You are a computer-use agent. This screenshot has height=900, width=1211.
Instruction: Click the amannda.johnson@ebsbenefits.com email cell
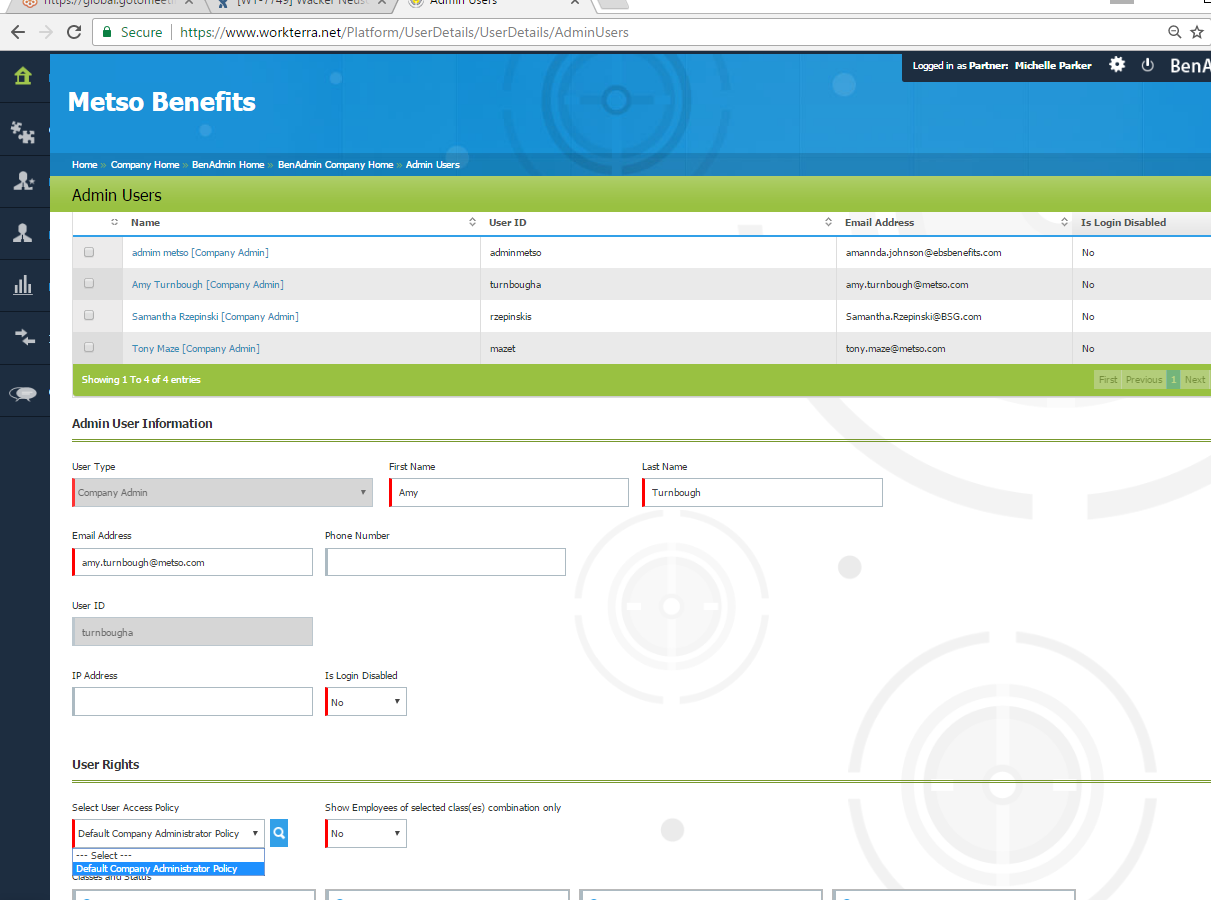(923, 253)
